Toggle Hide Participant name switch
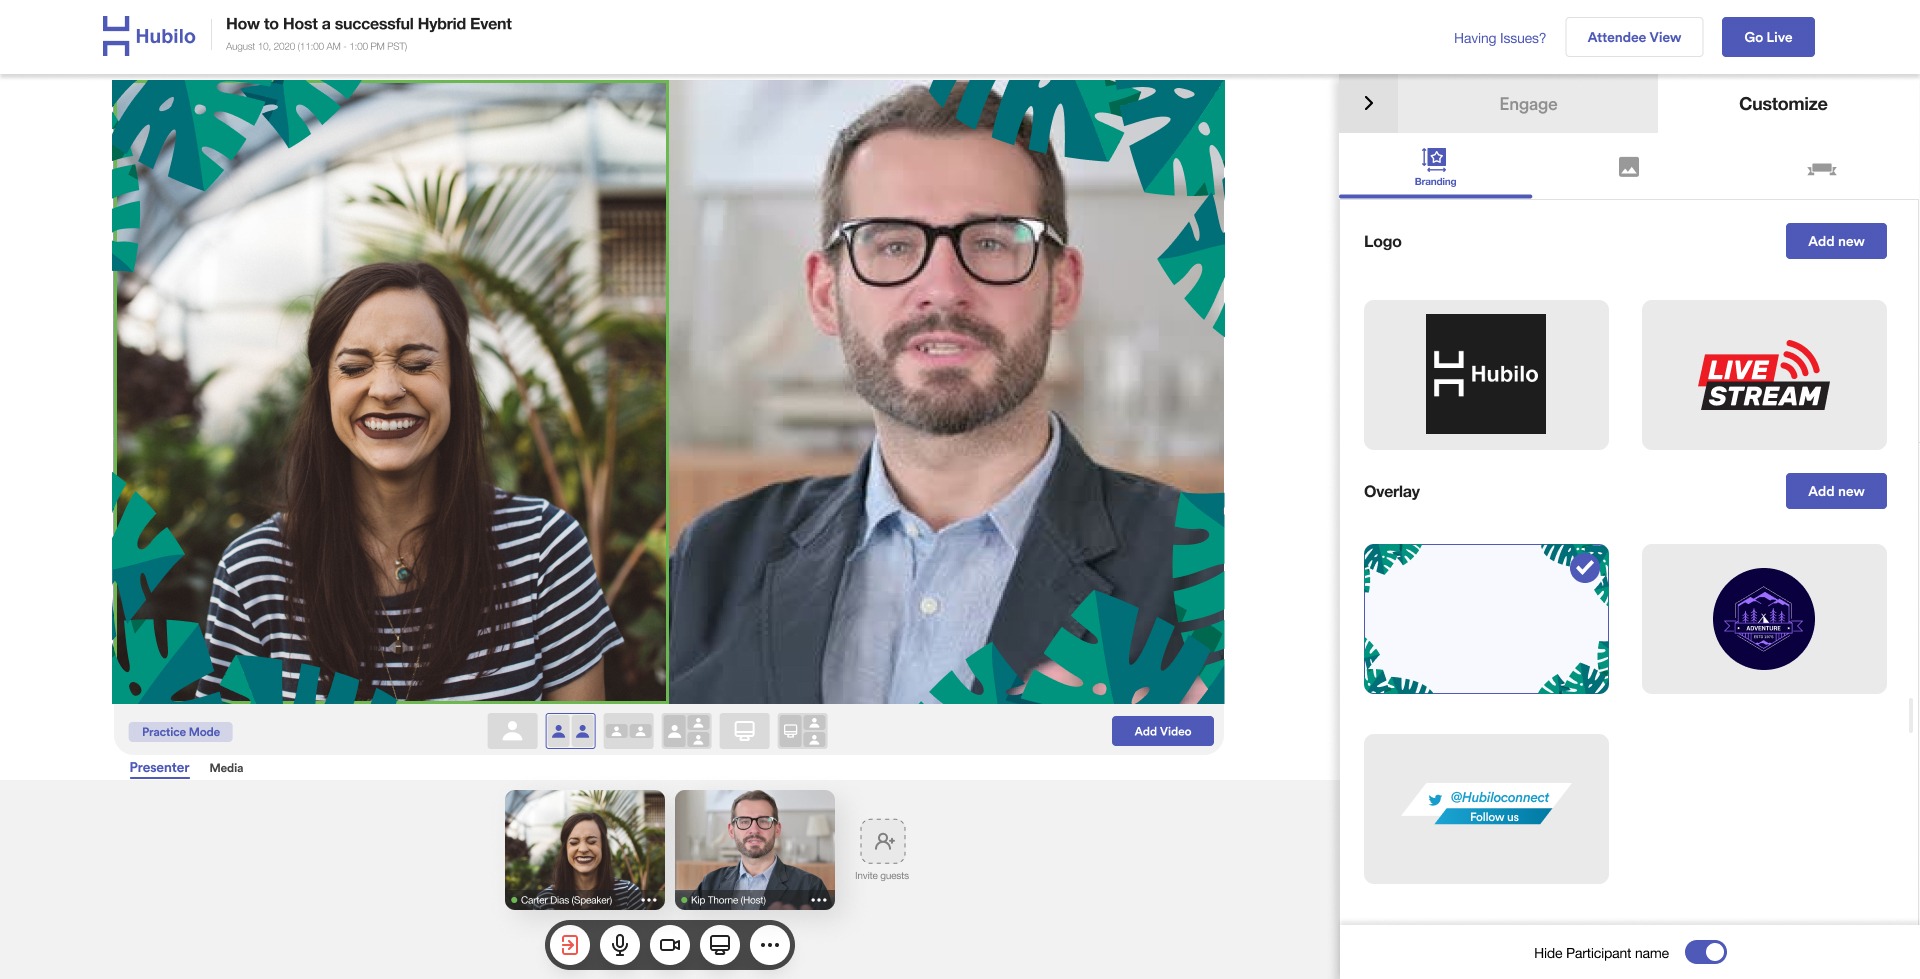Screen dimensions: 1920x979 click(x=1706, y=952)
